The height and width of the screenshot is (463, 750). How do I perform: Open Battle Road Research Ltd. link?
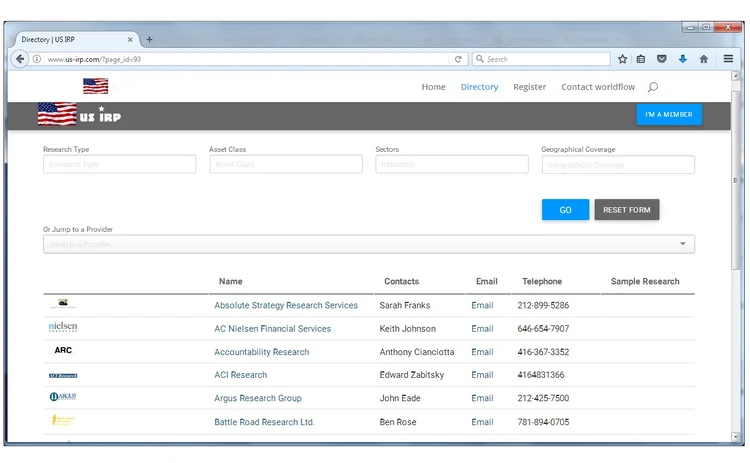264,422
